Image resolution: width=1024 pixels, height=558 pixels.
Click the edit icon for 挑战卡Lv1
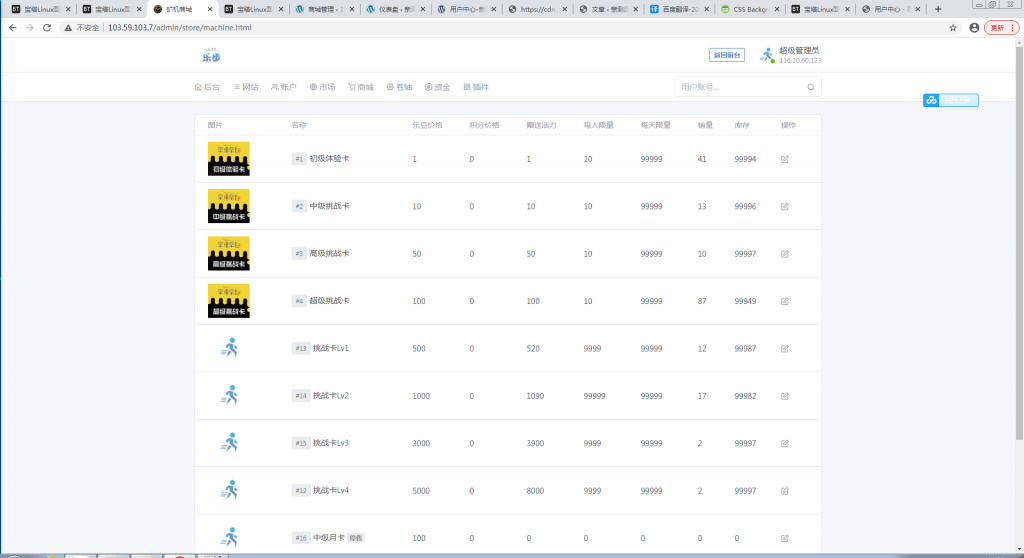pos(785,348)
